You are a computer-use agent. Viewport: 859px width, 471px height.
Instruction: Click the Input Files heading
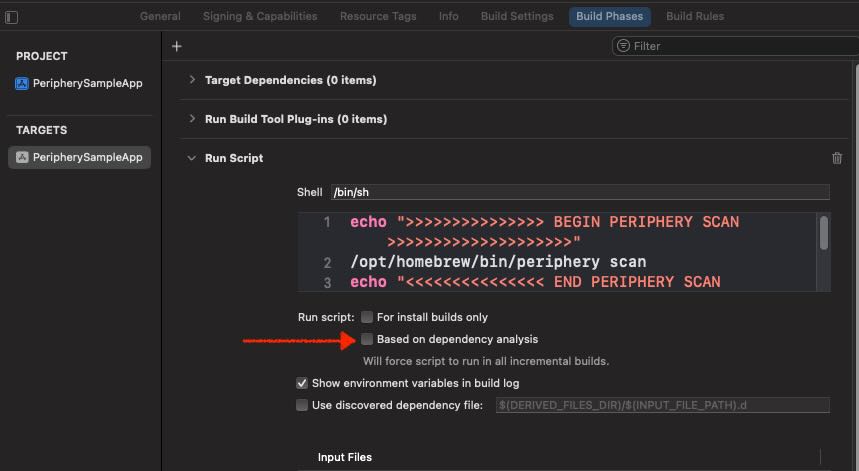pyautogui.click(x=345, y=457)
